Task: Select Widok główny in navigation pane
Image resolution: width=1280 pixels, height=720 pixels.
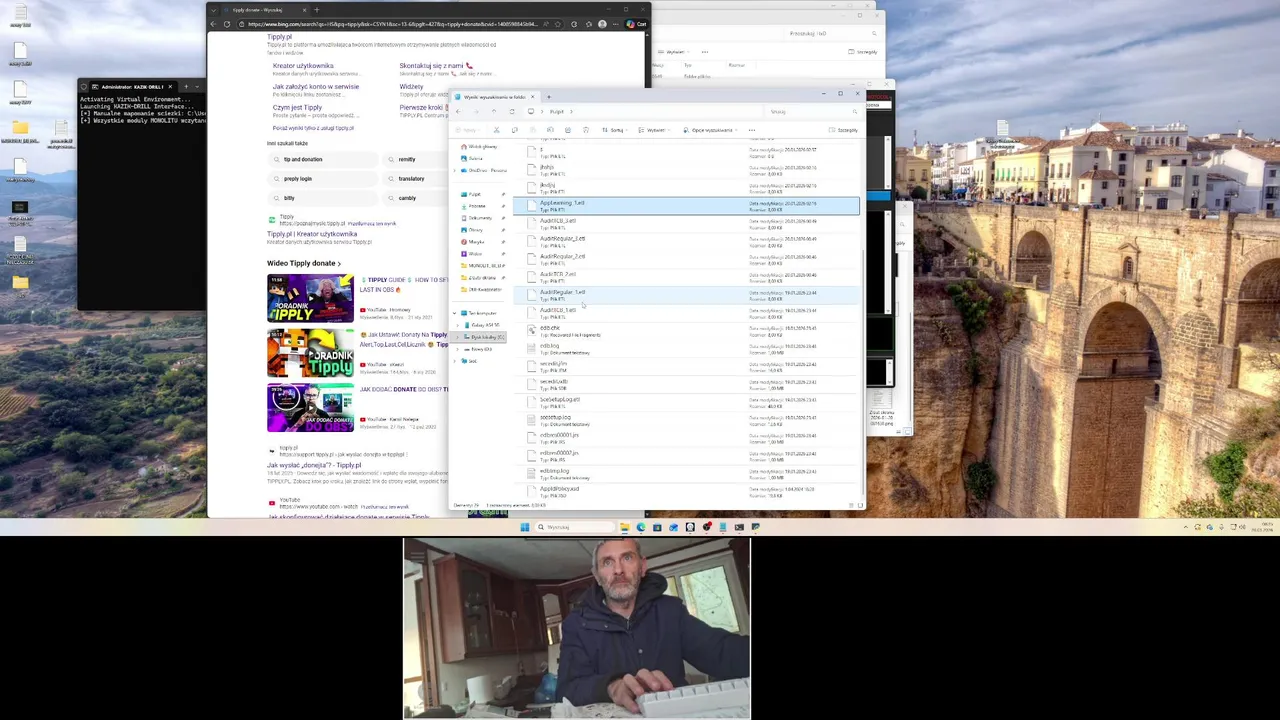Action: pos(479,146)
